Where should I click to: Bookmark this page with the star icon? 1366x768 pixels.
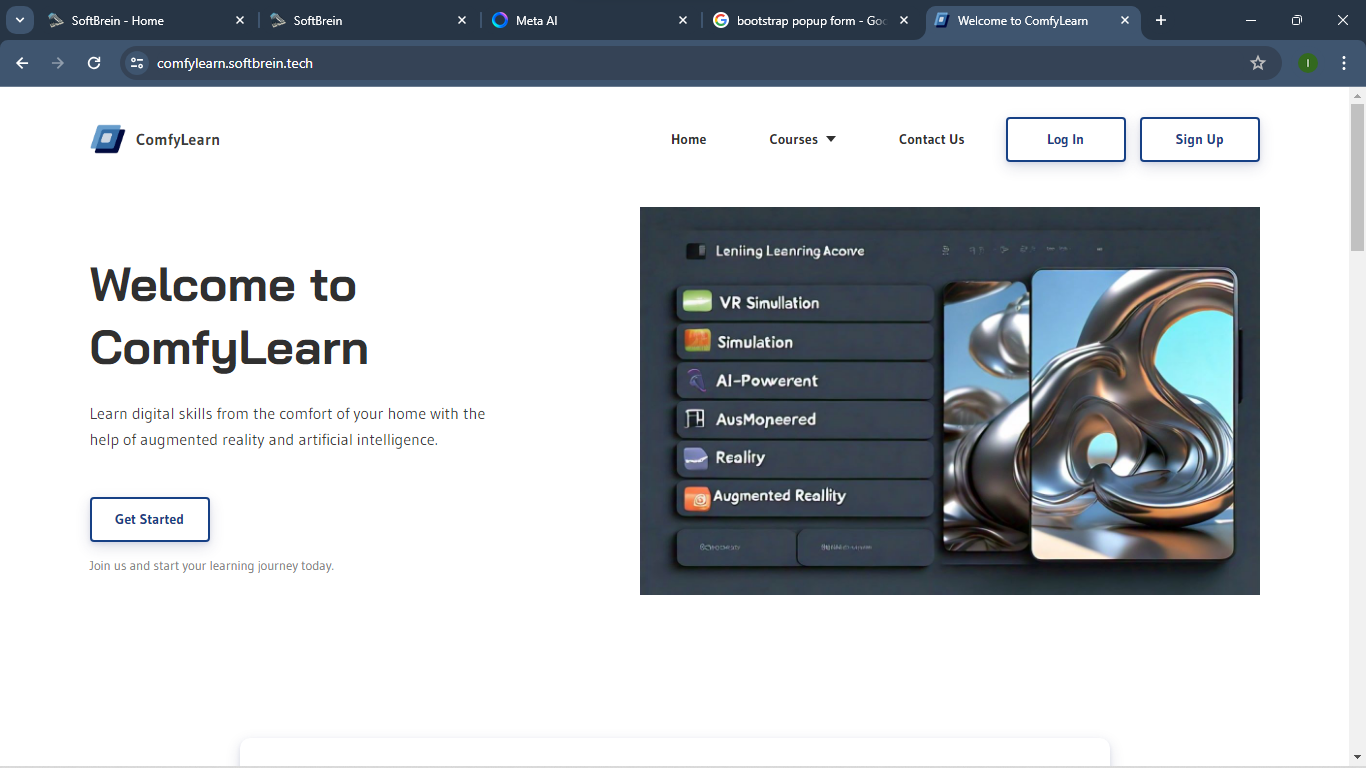(1258, 63)
